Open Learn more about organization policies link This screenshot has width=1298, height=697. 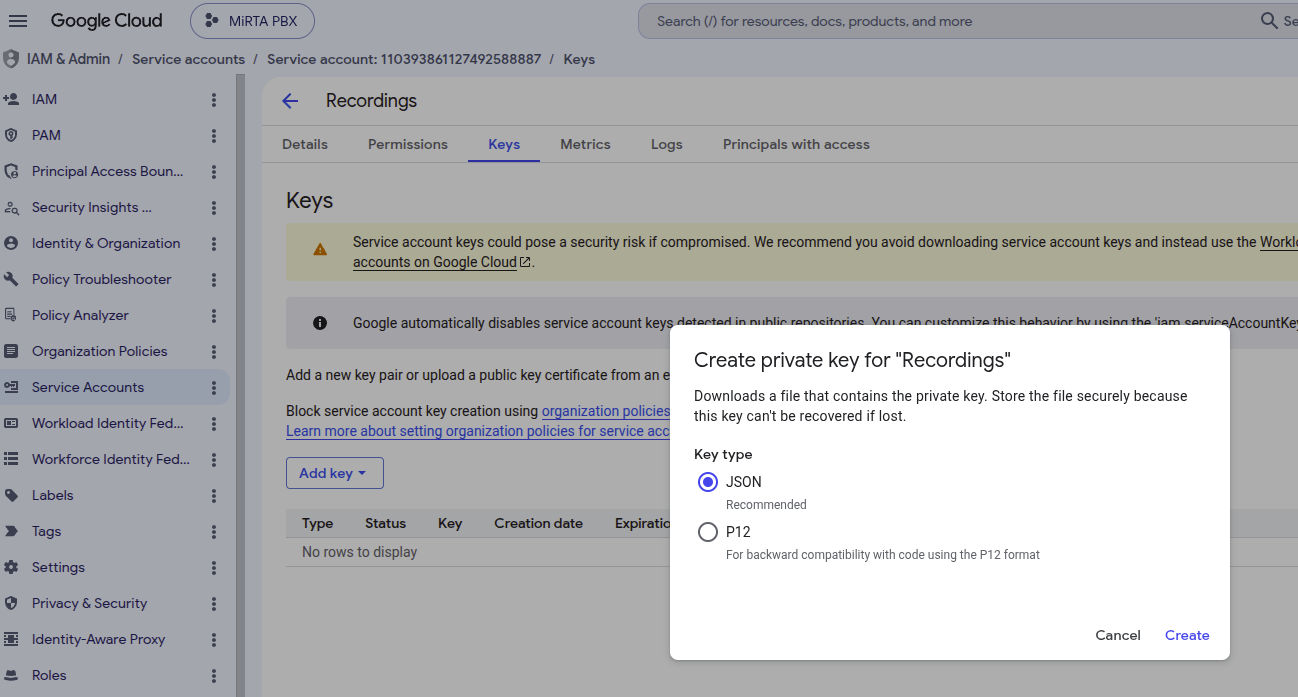tap(477, 431)
